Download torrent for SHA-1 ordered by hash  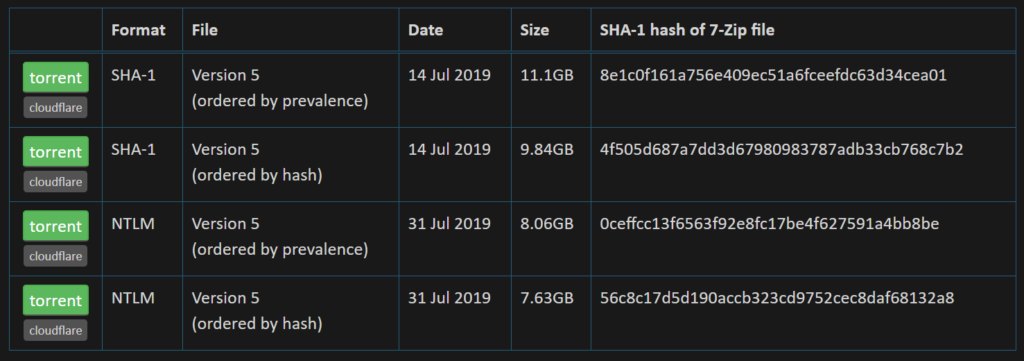coord(56,152)
